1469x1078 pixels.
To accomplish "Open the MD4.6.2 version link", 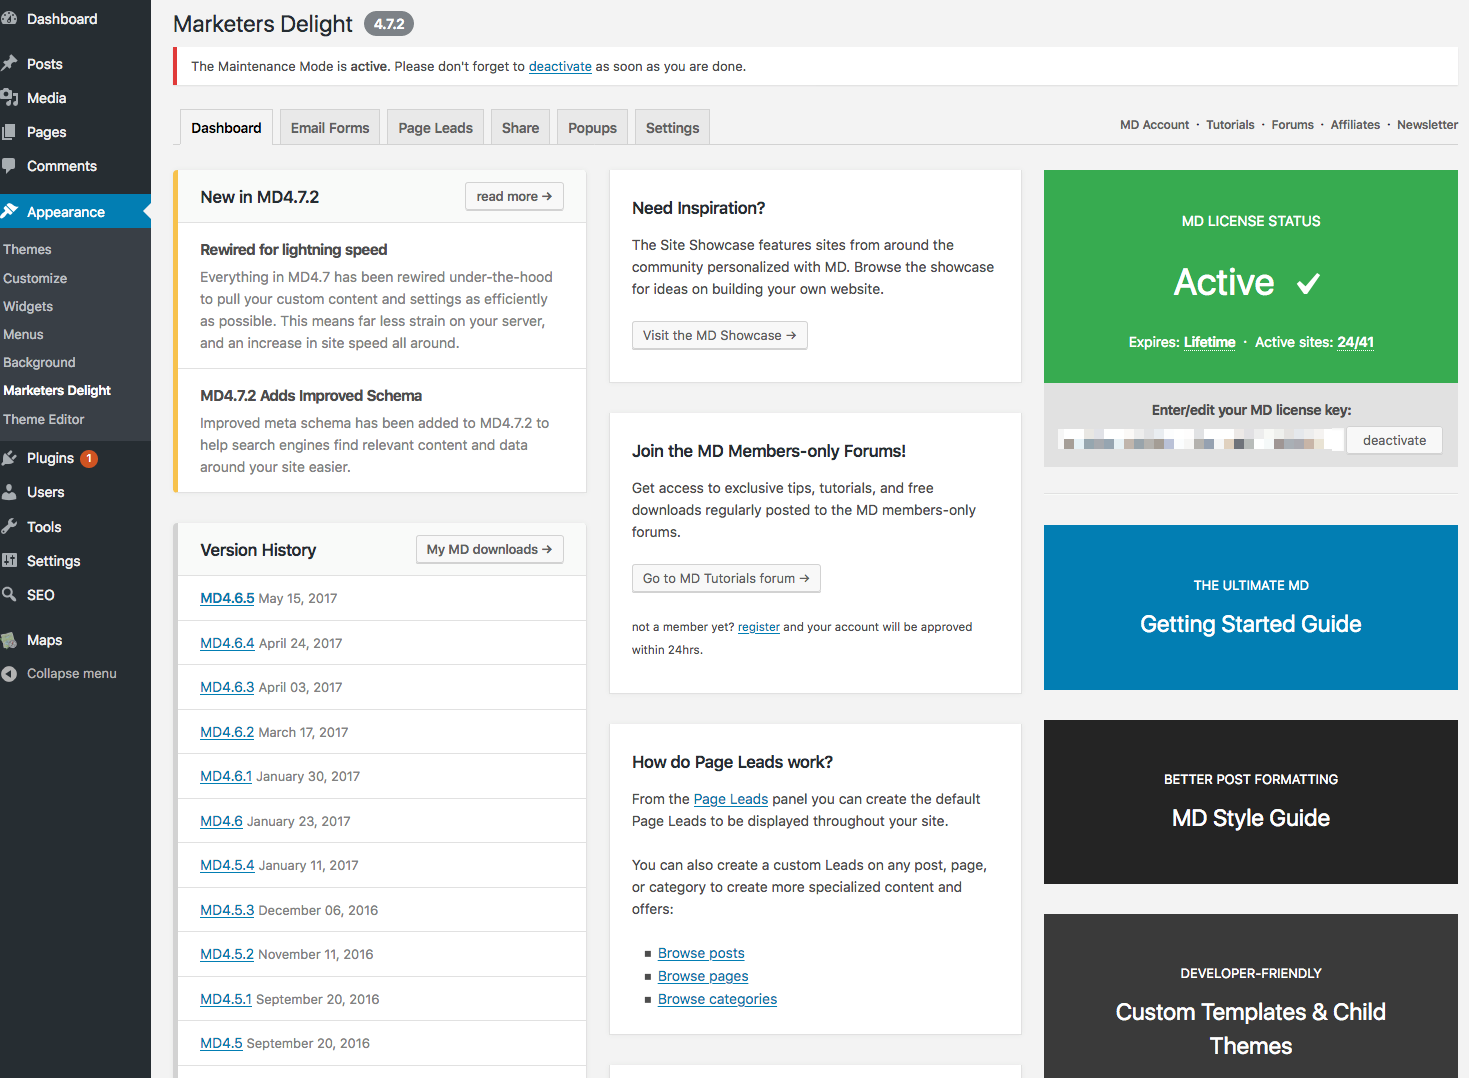I will pos(227,732).
